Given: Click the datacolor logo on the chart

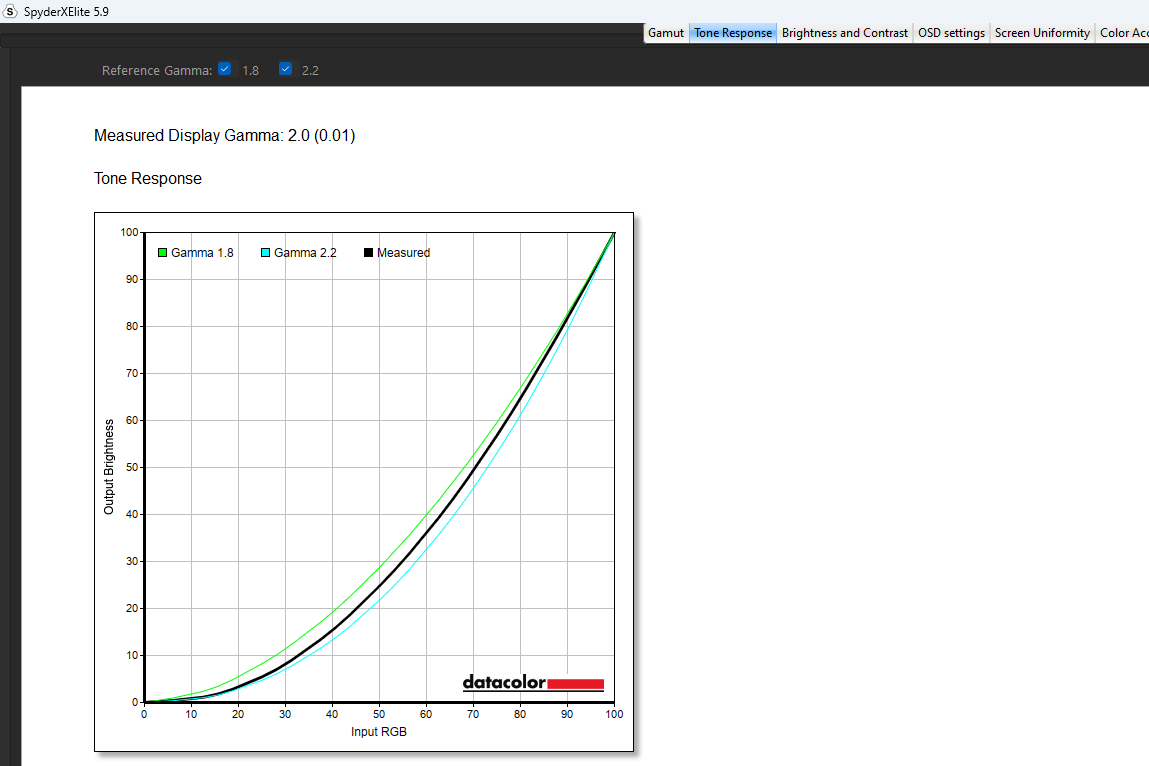Looking at the screenshot, I should click(x=533, y=683).
